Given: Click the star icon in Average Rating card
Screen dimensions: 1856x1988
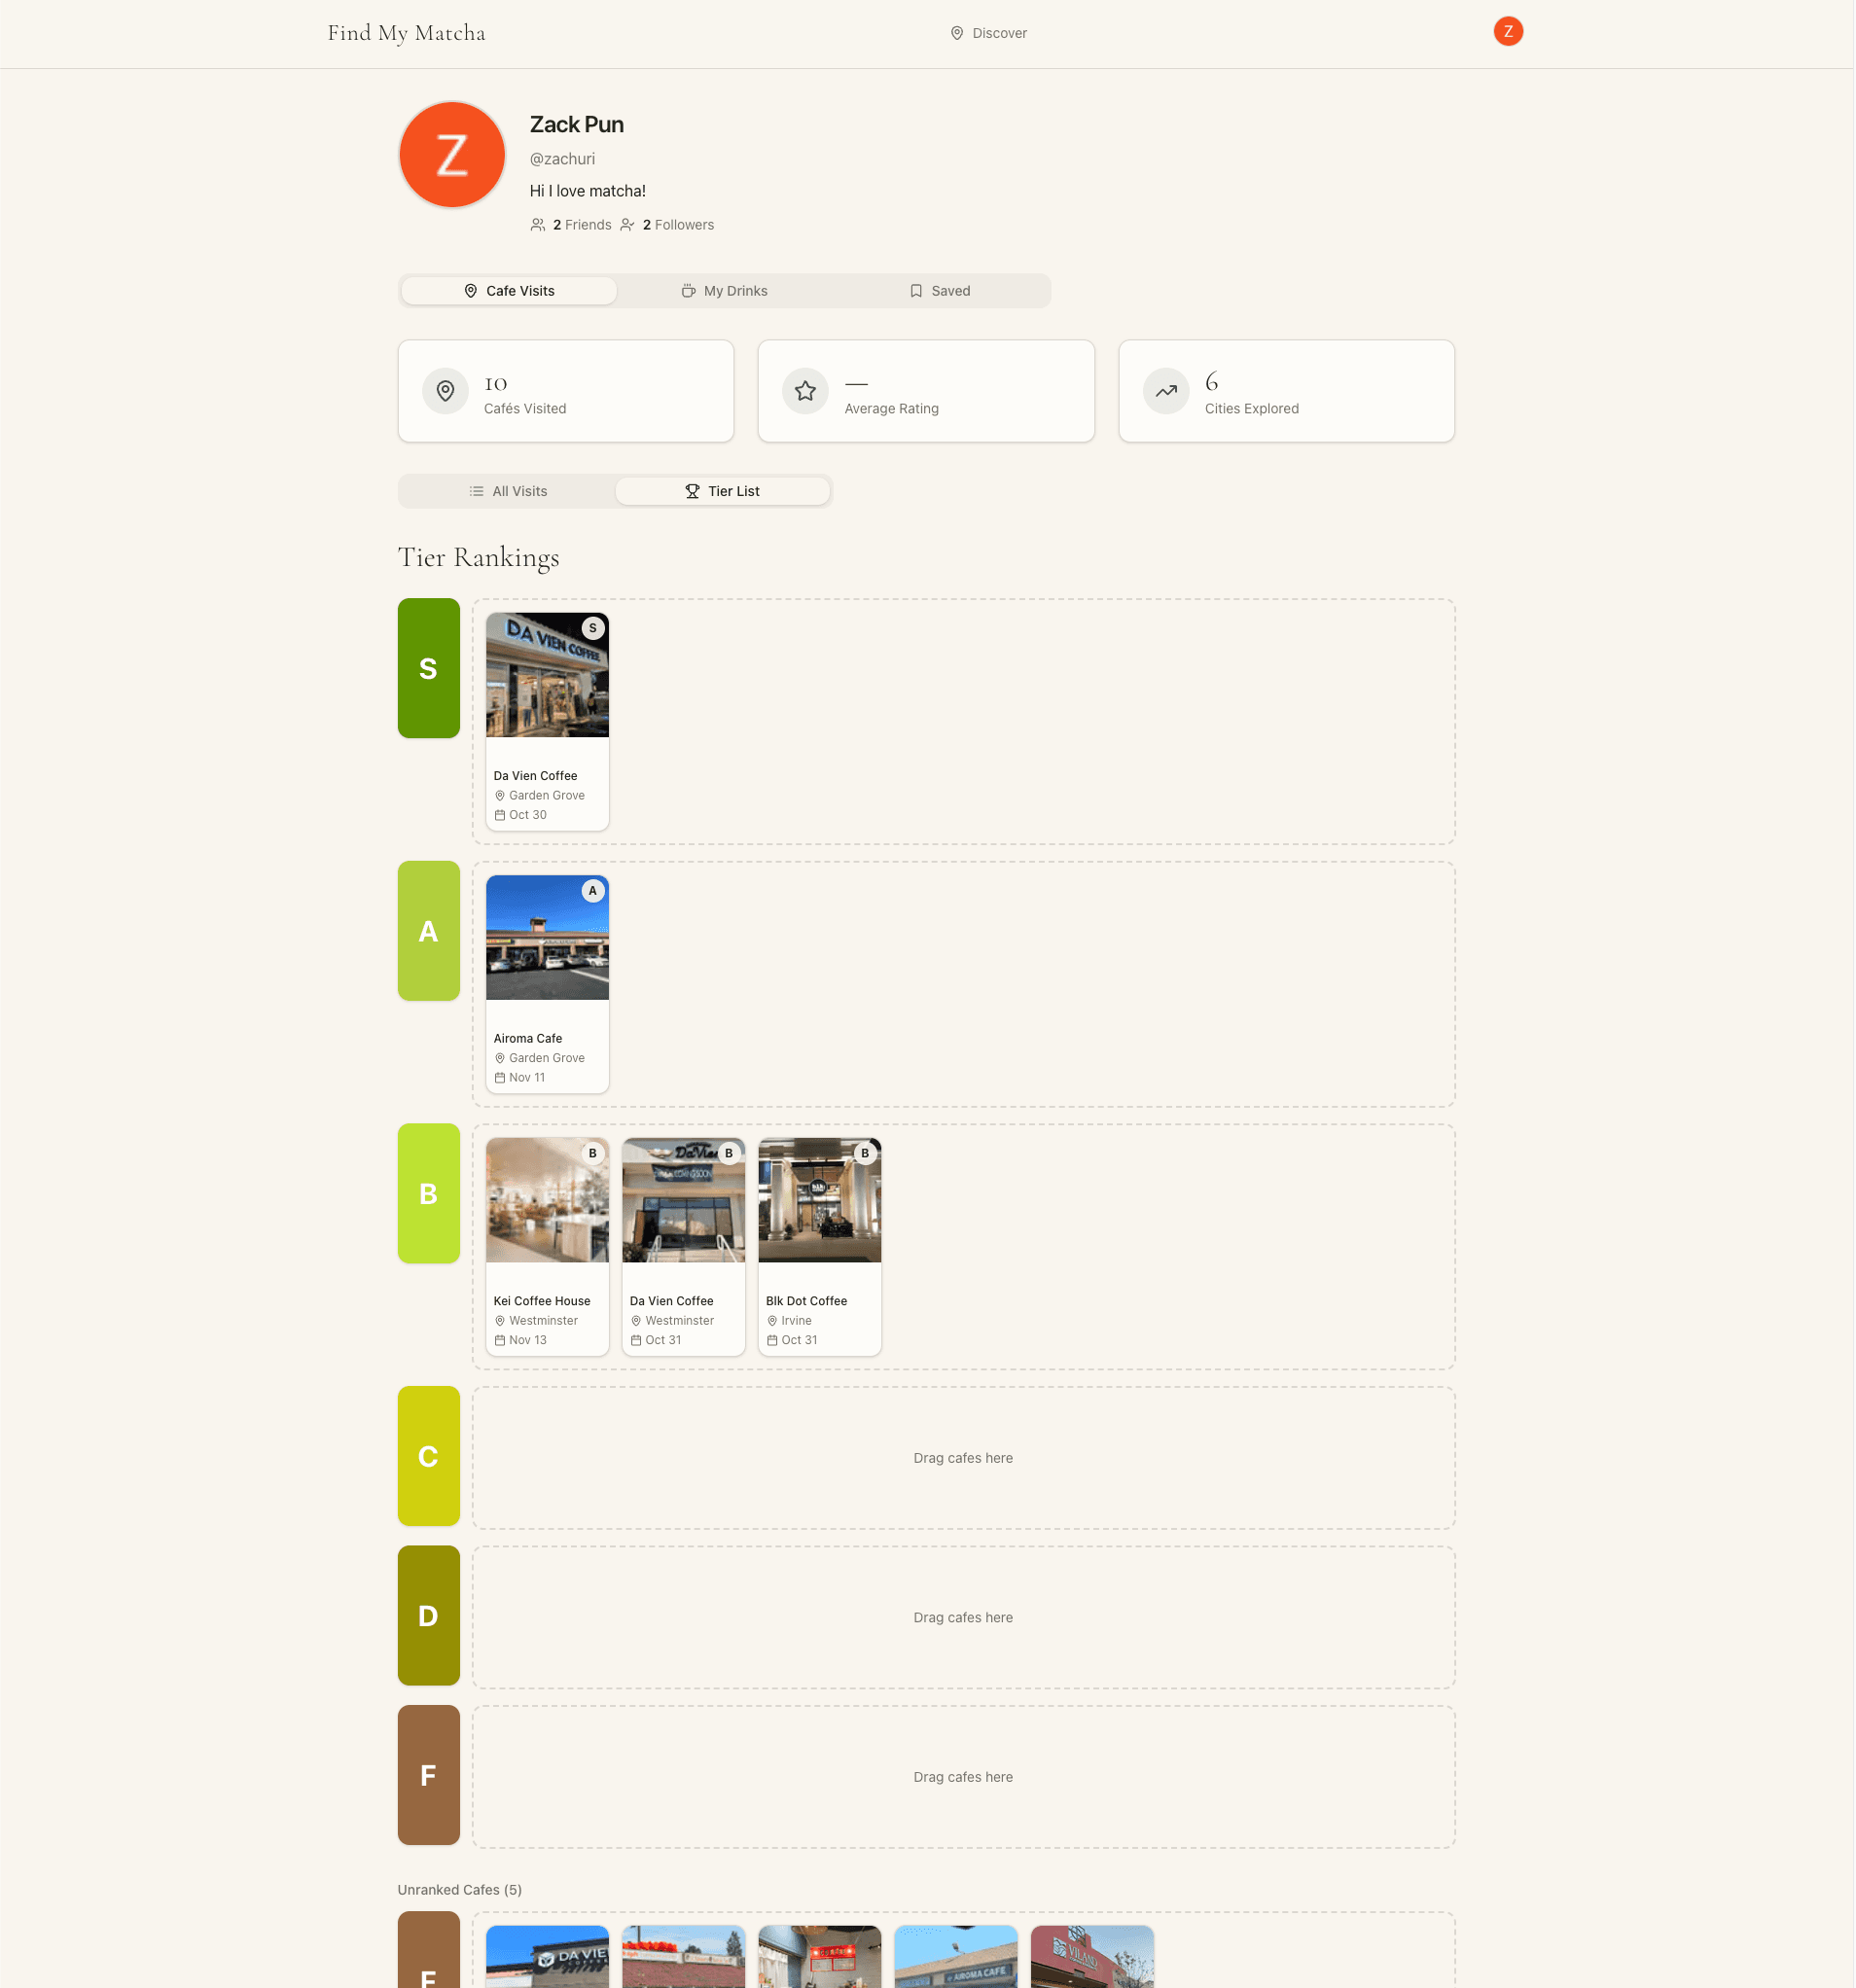Looking at the screenshot, I should coord(805,391).
